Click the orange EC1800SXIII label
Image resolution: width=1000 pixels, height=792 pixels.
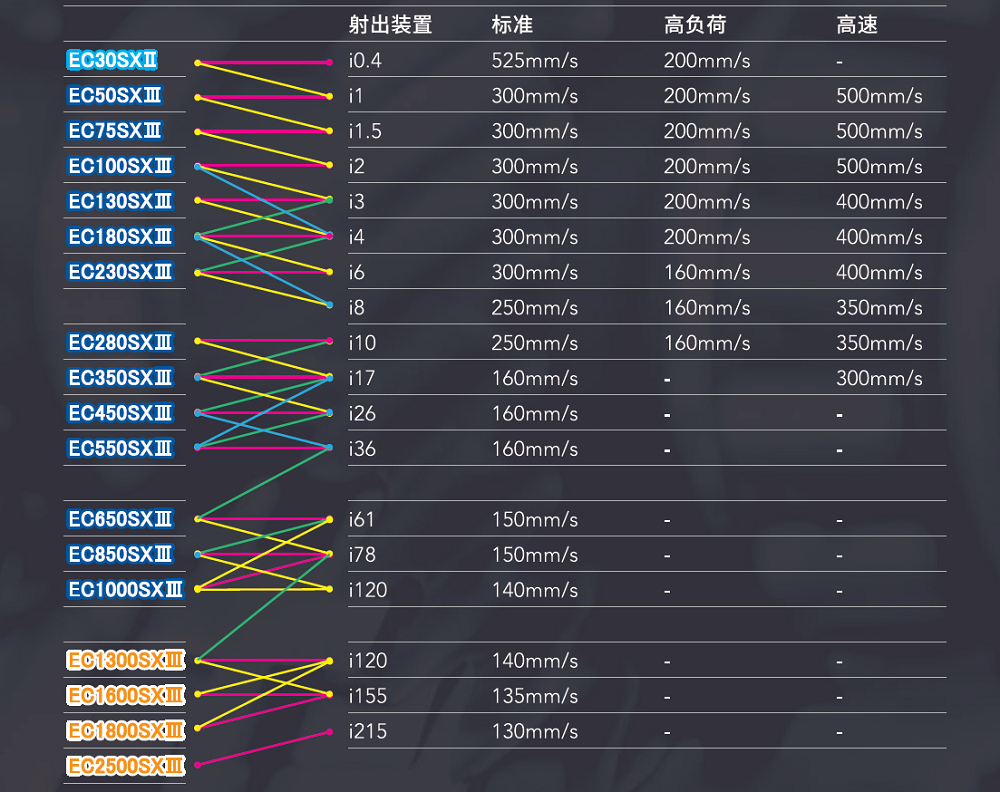click(x=126, y=731)
